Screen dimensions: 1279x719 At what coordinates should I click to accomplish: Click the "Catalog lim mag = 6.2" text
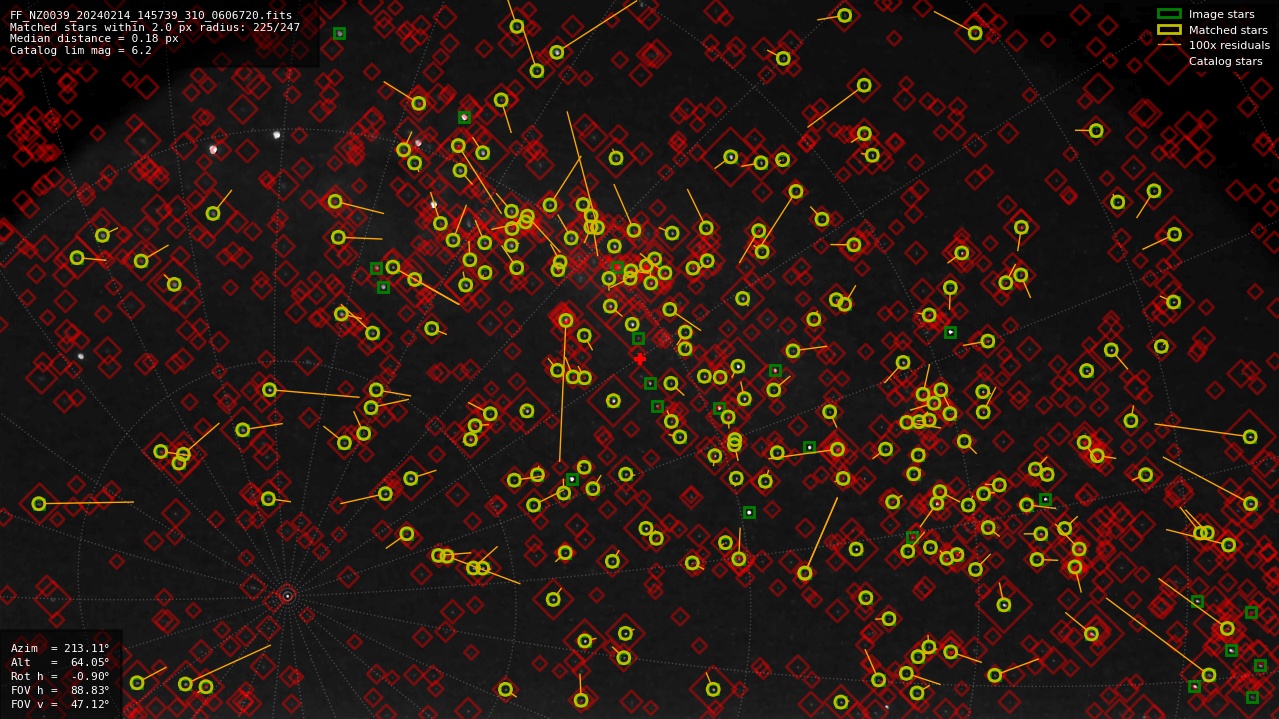pyautogui.click(x=81, y=50)
